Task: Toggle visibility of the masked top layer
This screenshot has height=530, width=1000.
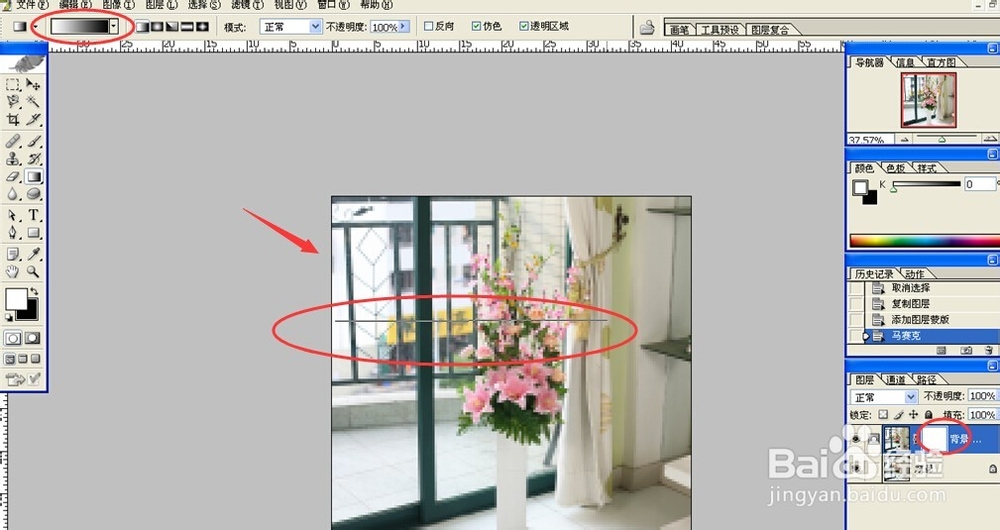Action: (856, 439)
